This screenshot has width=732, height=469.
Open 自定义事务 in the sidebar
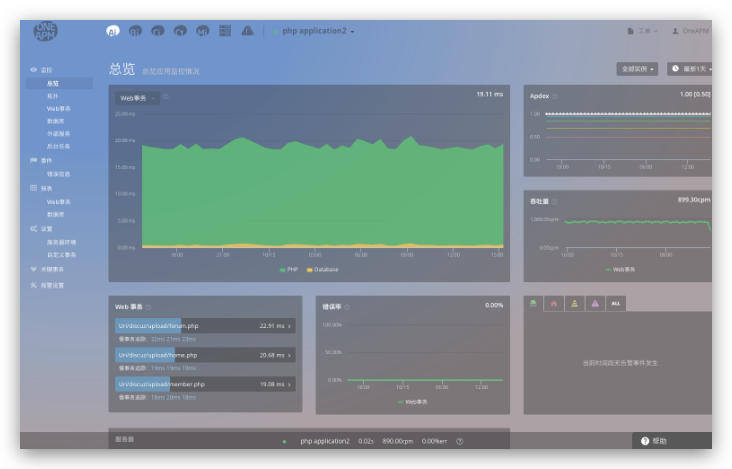pyautogui.click(x=61, y=255)
